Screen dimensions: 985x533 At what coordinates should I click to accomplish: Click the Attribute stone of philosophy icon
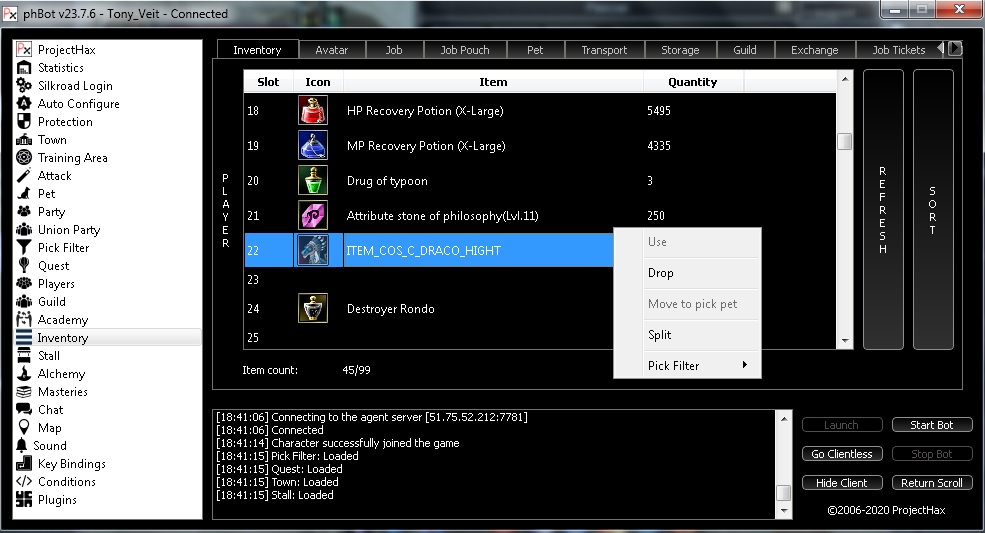coord(313,216)
